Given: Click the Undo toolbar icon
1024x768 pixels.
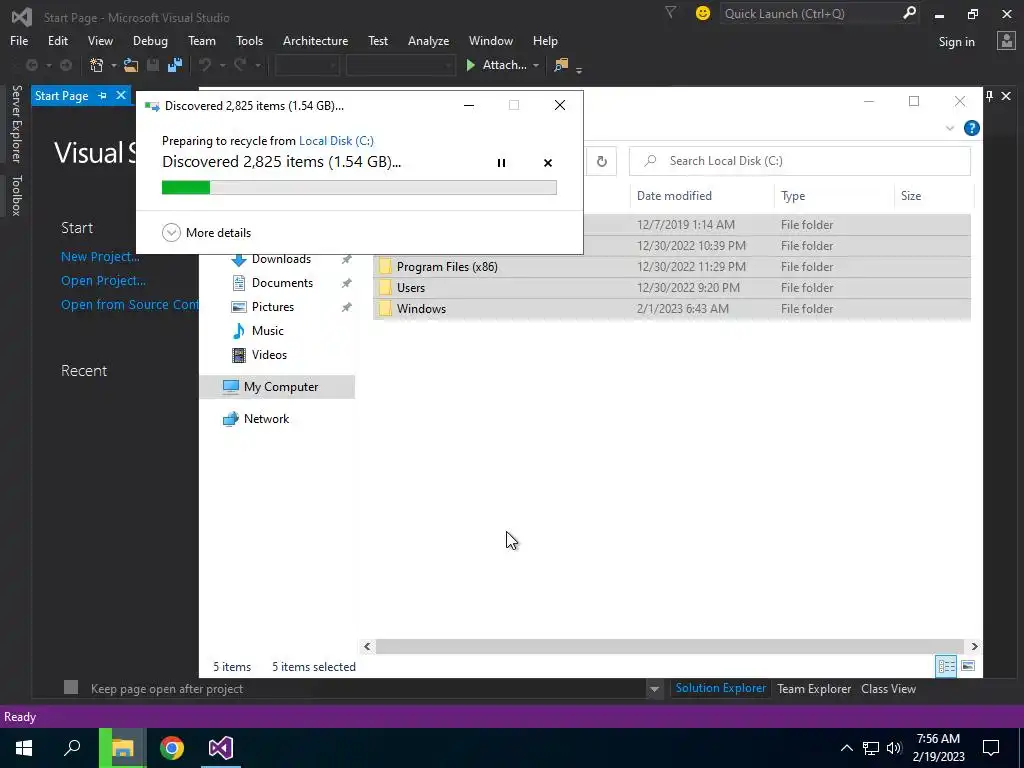Looking at the screenshot, I should (x=205, y=65).
